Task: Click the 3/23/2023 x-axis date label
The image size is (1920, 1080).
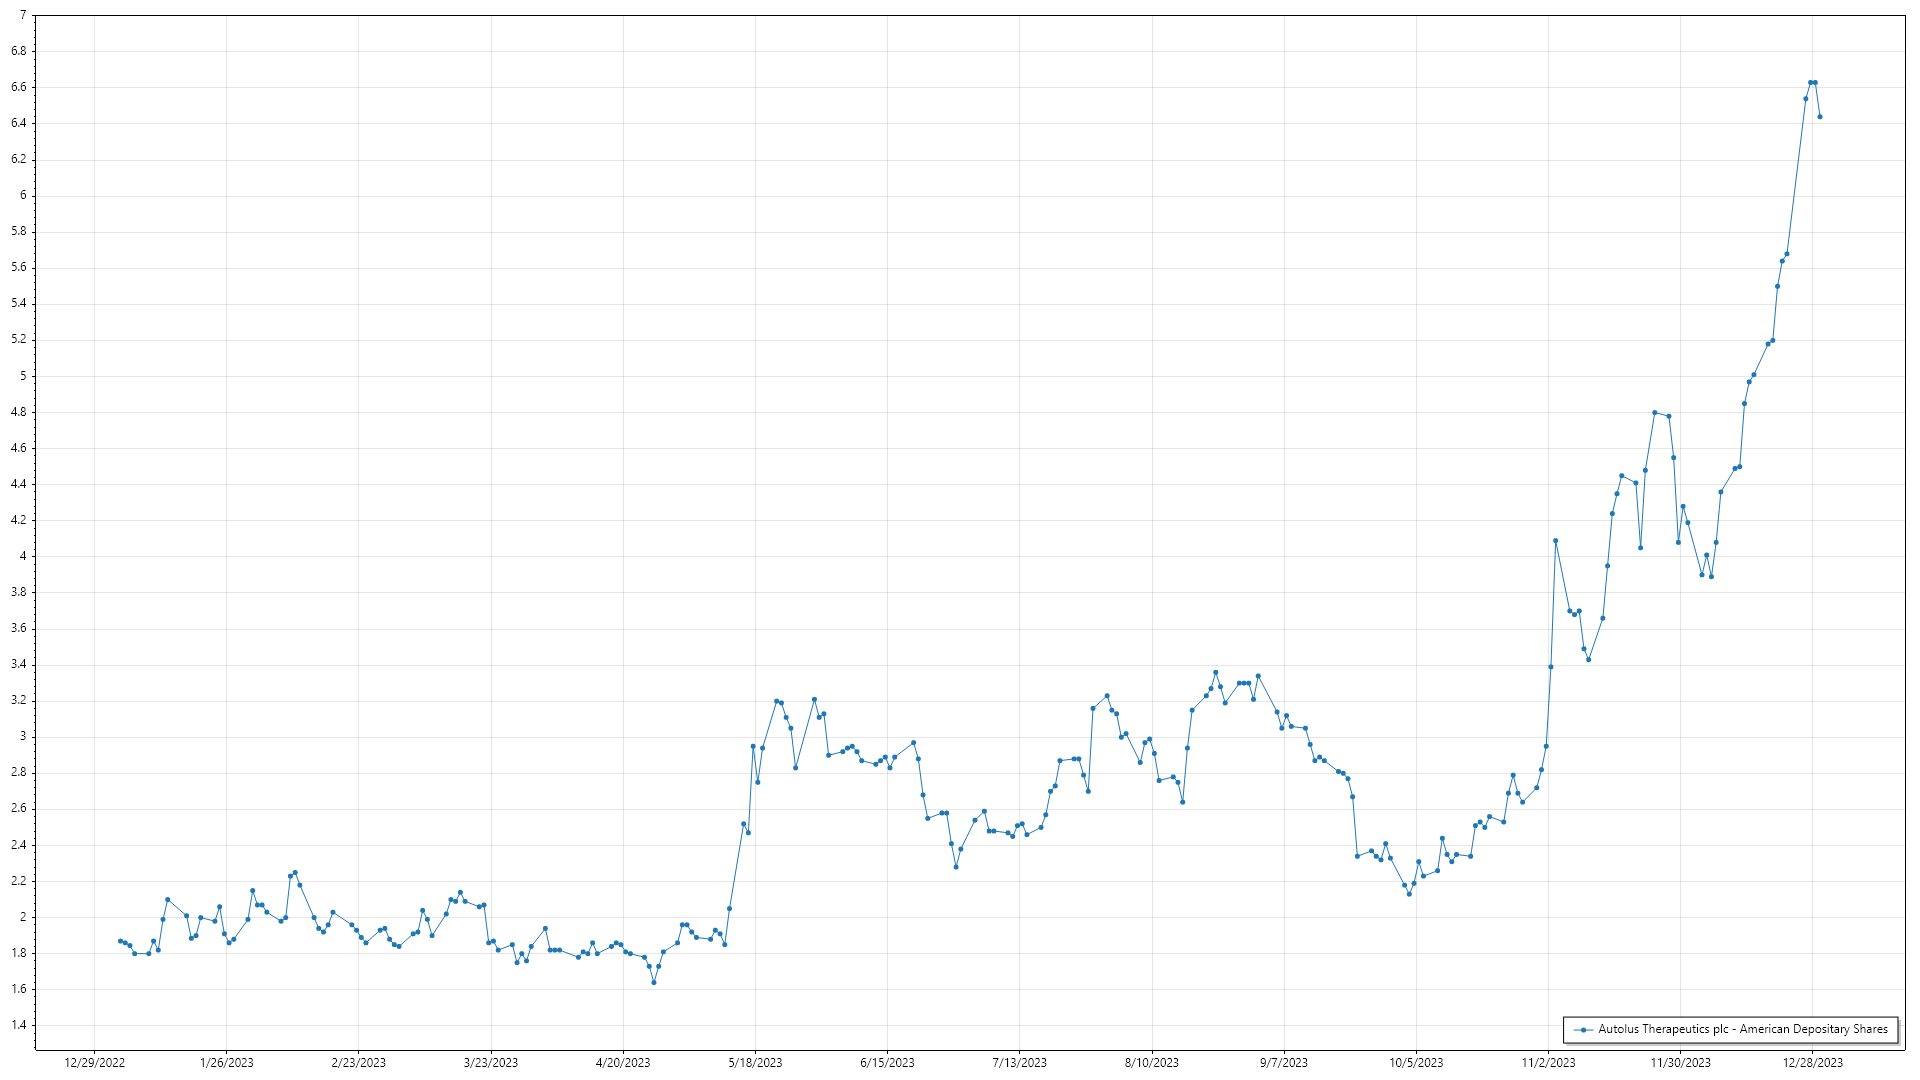Action: coord(490,1063)
